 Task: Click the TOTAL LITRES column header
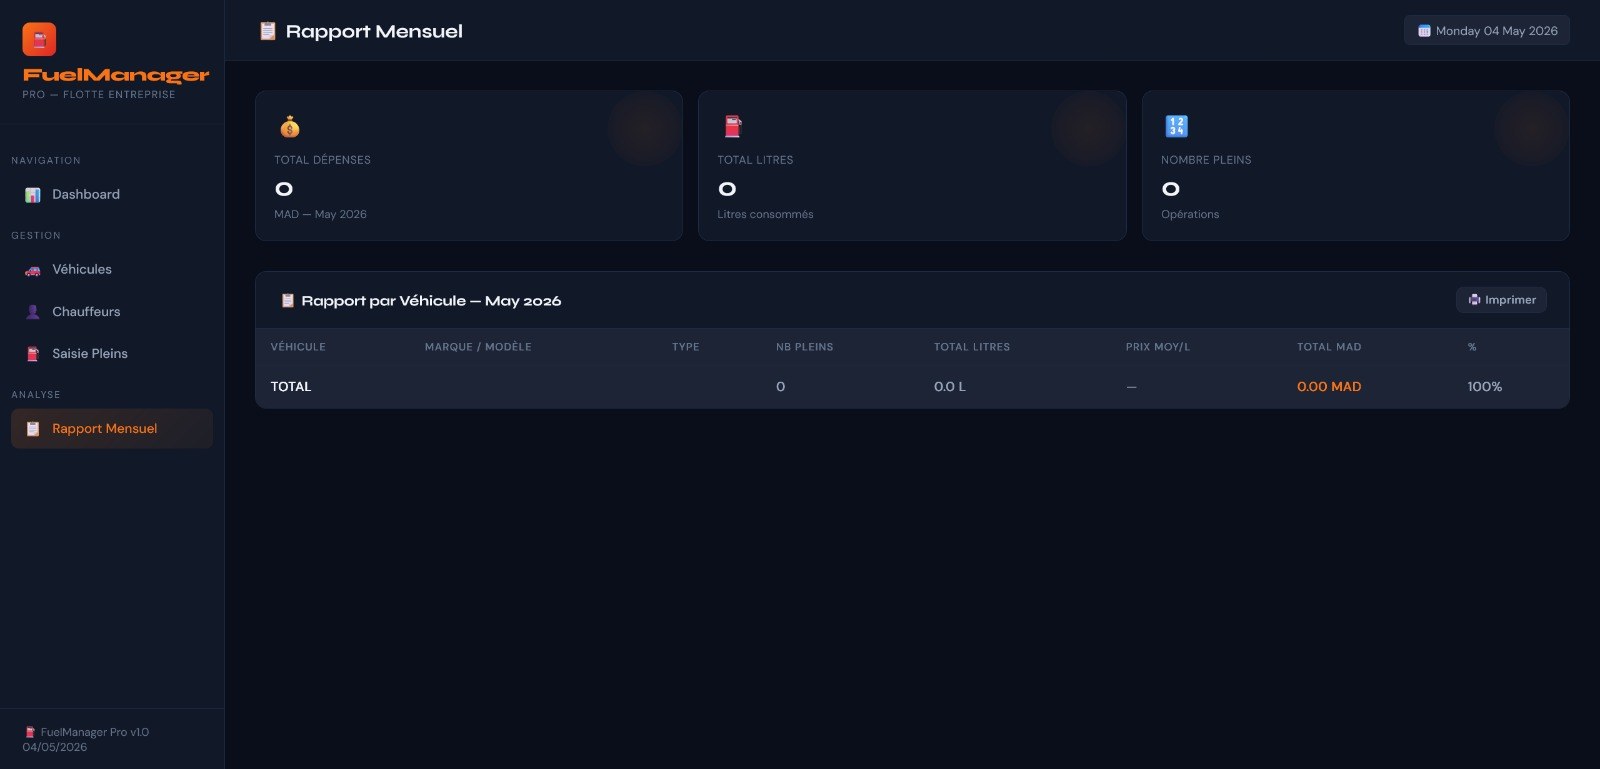tap(972, 347)
